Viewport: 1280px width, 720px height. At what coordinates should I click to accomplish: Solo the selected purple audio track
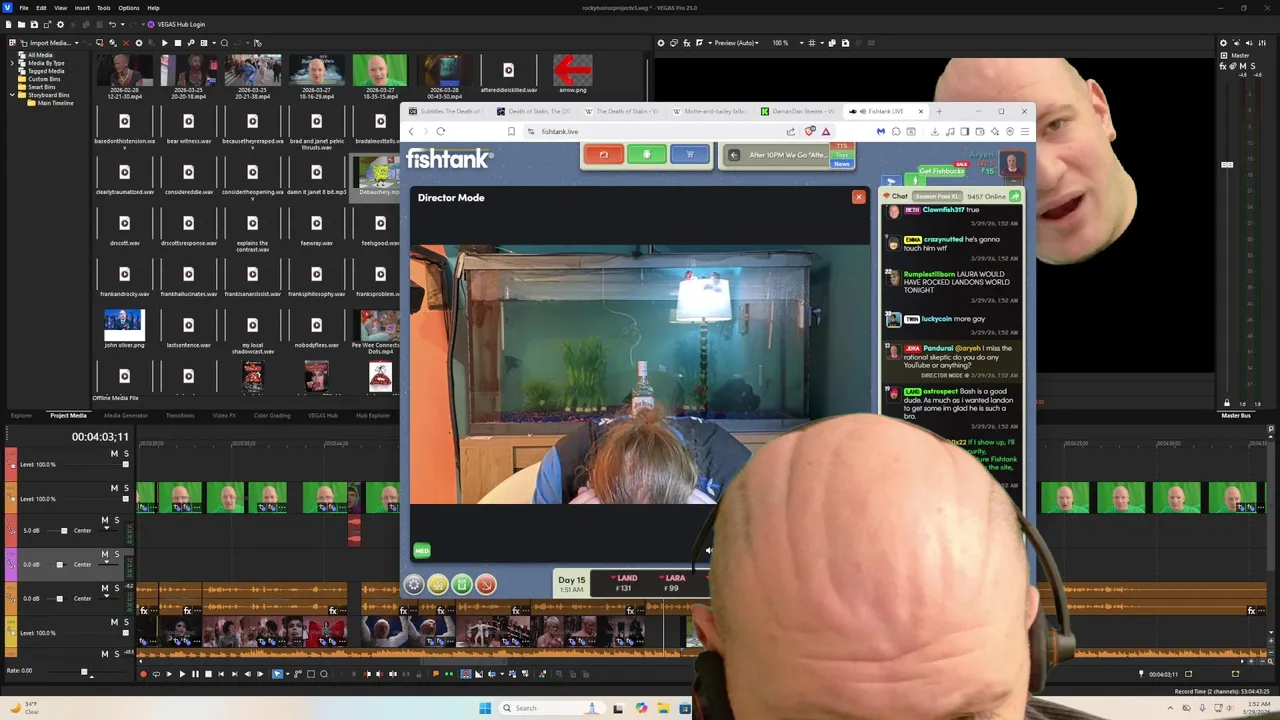[117, 554]
